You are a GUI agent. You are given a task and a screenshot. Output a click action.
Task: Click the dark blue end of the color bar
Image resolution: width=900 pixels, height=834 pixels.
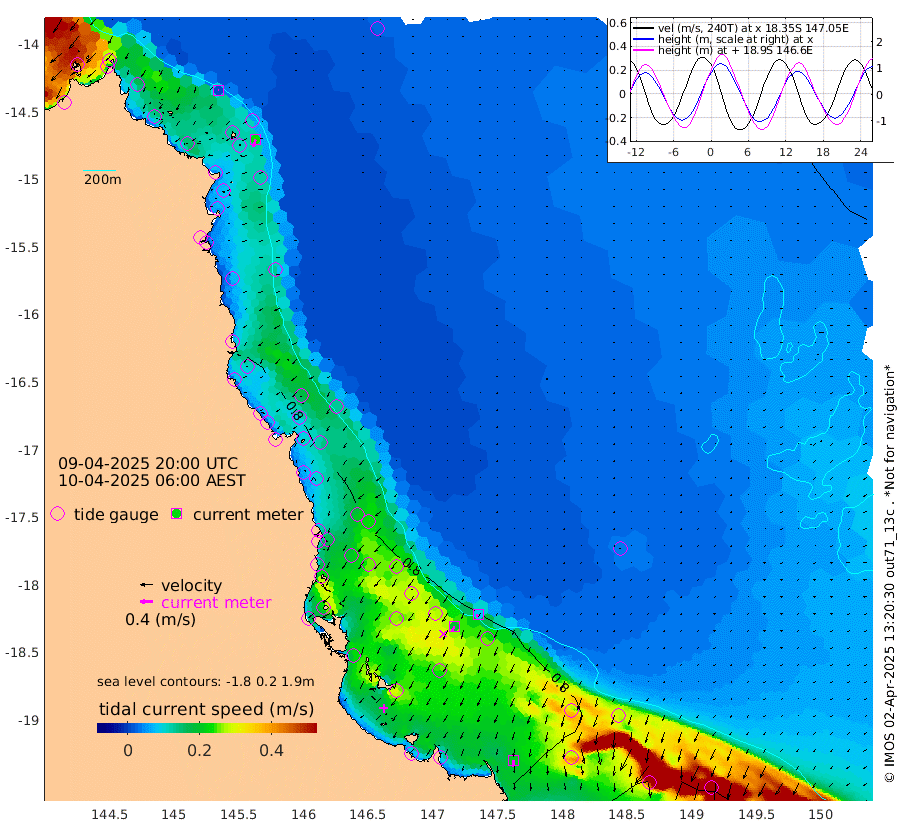[x=104, y=728]
